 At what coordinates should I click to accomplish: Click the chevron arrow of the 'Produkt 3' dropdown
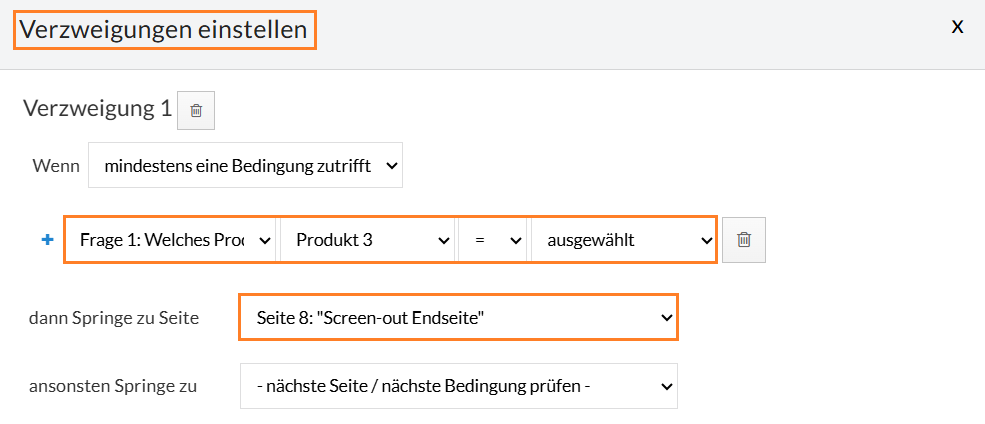pyautogui.click(x=444, y=240)
